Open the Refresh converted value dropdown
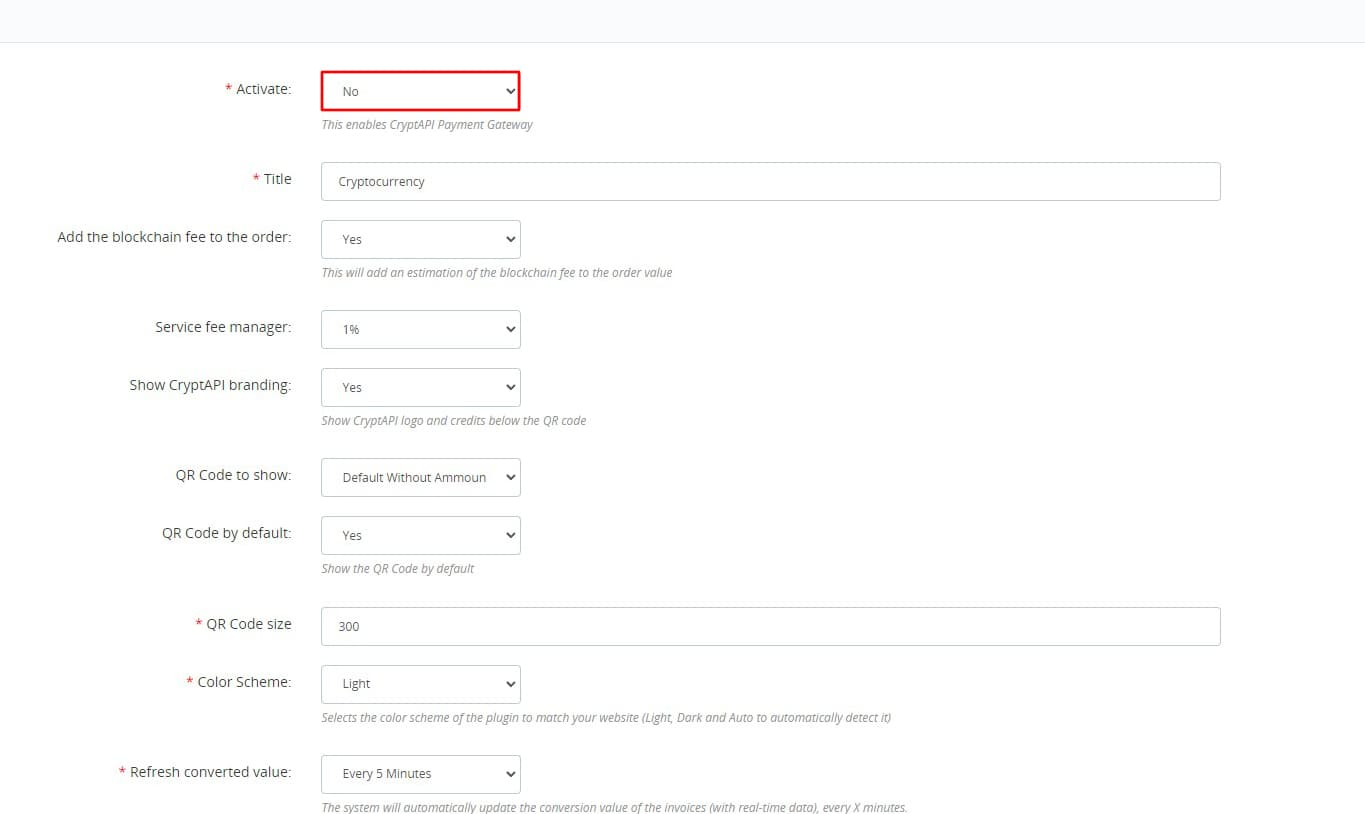 (x=420, y=773)
